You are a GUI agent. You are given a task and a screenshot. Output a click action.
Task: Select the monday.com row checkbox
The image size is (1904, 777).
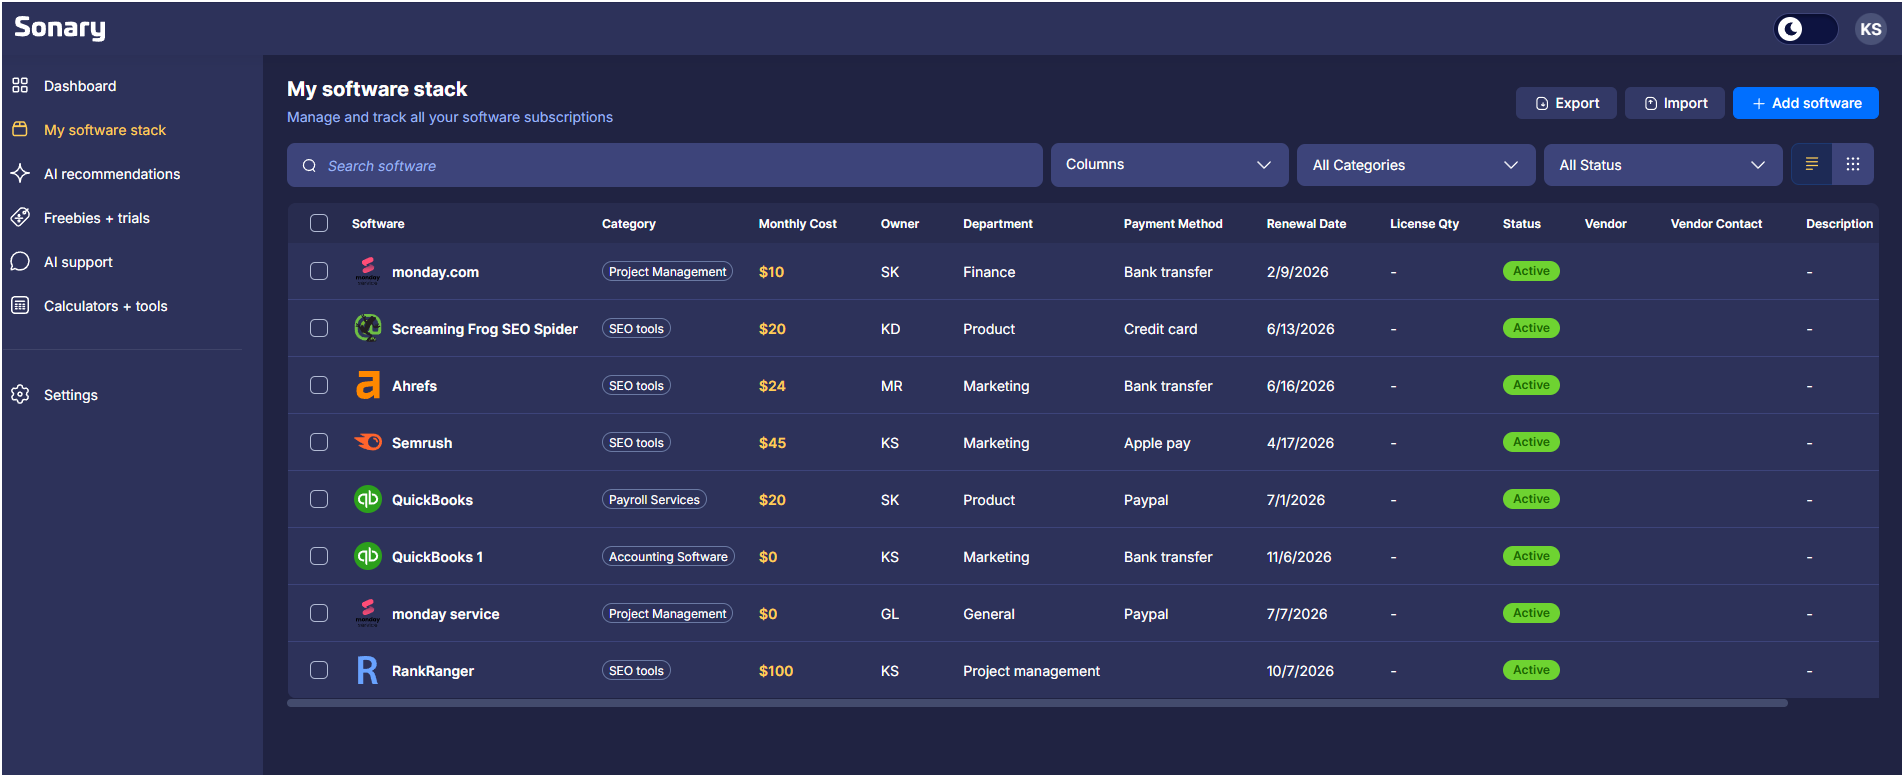319,271
